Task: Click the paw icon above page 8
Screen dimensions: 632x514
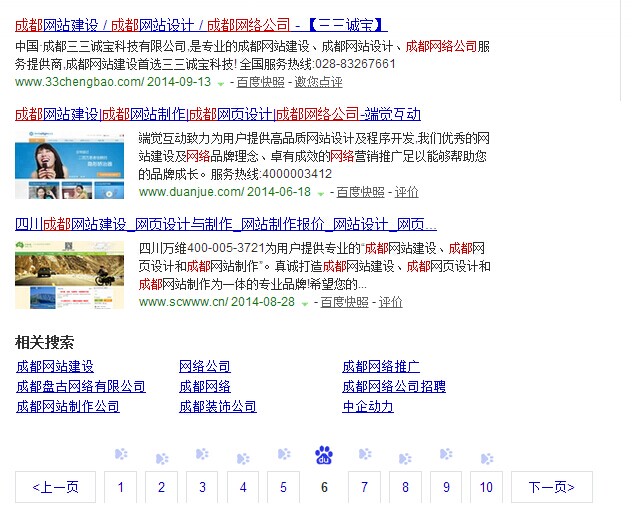Action: (x=405, y=459)
